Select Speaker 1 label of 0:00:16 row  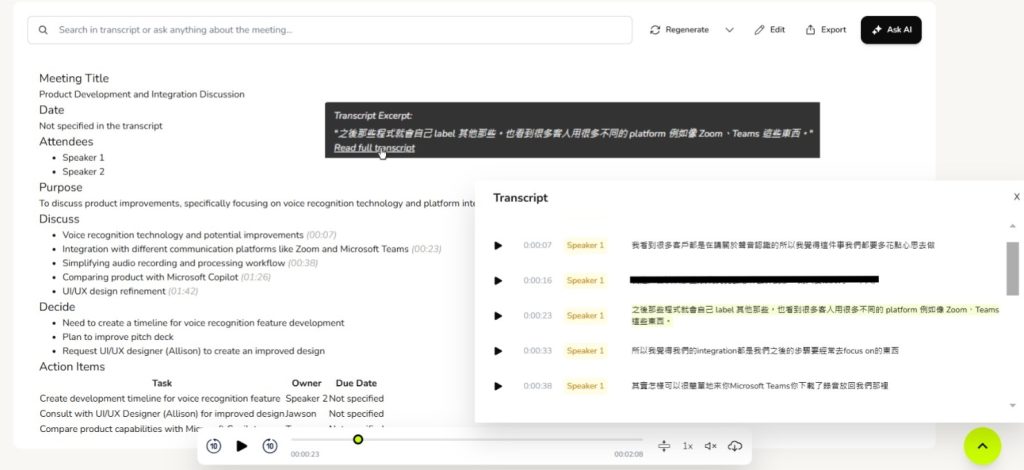pyautogui.click(x=585, y=281)
